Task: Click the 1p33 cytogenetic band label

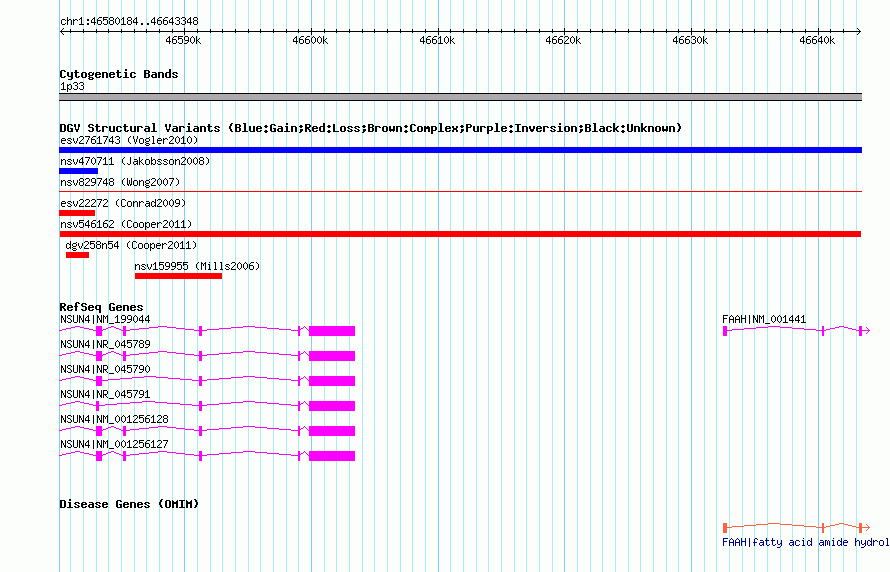Action: 72,87
